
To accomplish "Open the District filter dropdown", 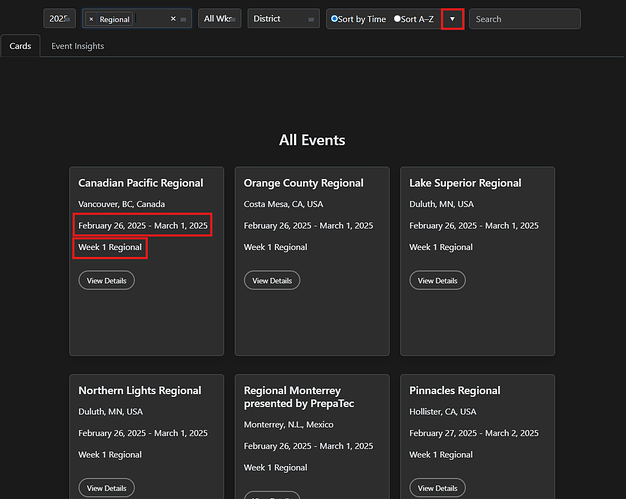I will pos(283,19).
